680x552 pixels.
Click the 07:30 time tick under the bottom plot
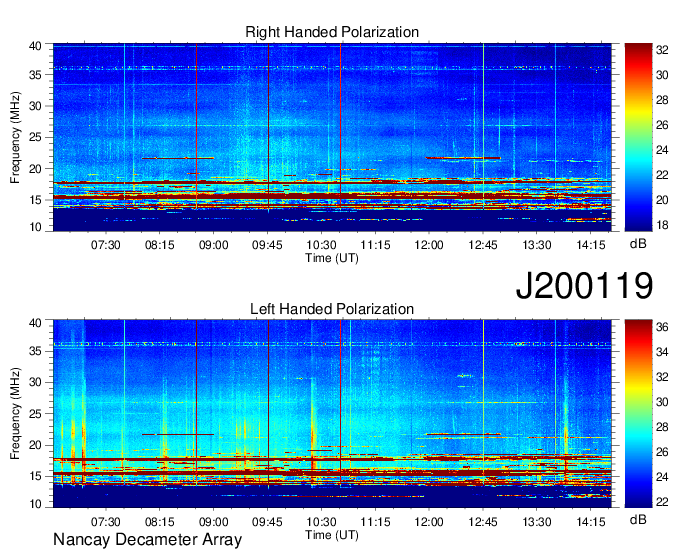click(105, 522)
